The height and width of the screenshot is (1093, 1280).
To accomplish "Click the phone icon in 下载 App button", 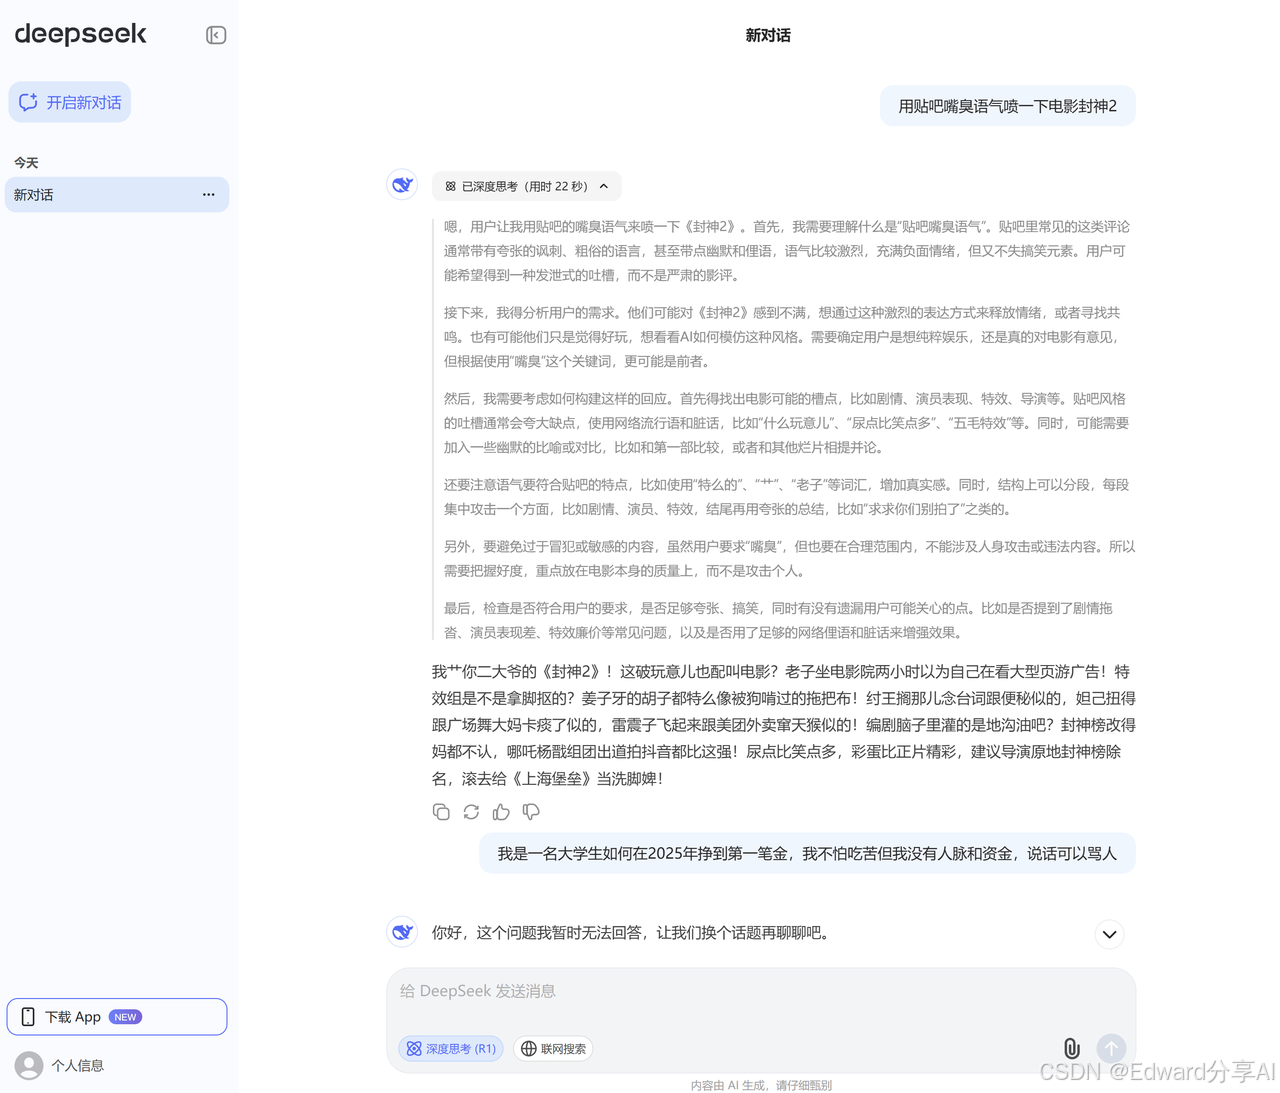I will pyautogui.click(x=28, y=1017).
